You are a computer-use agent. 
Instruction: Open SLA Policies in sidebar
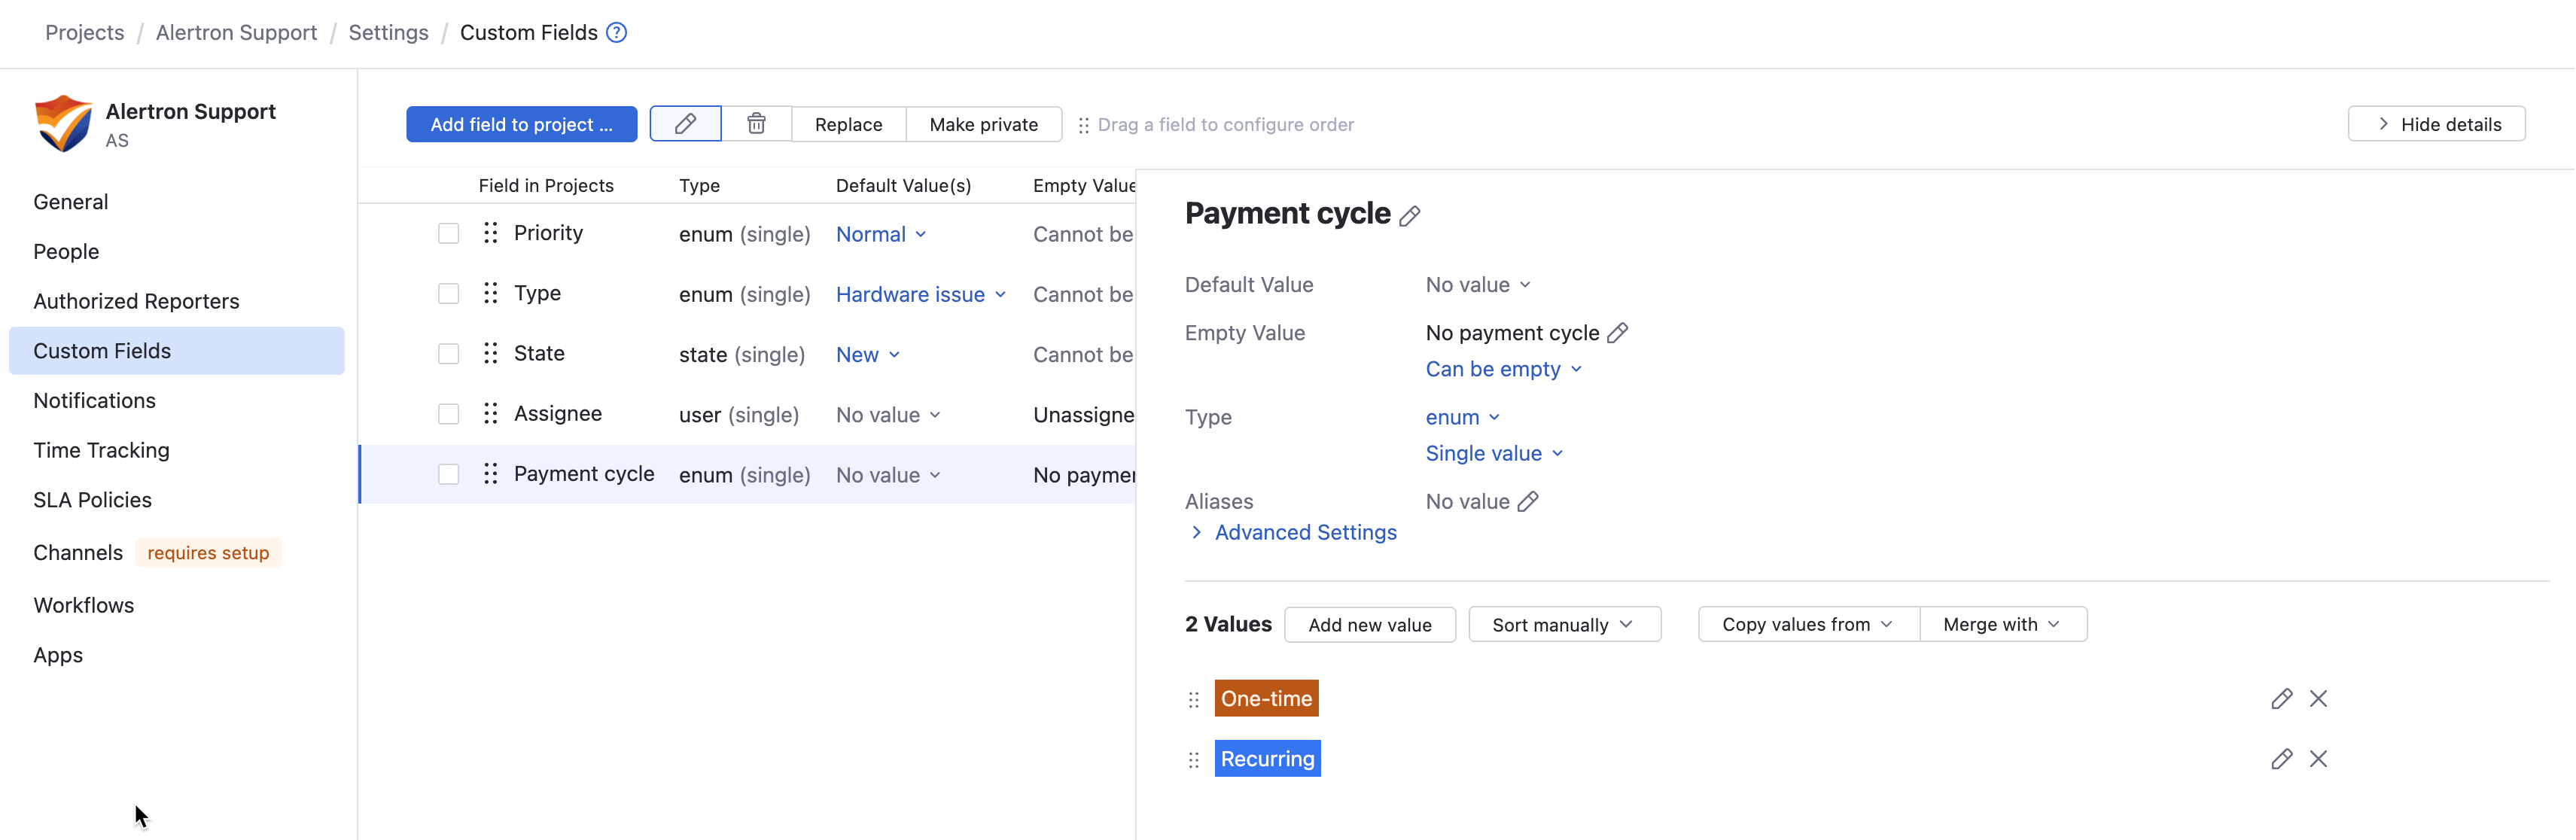93,500
